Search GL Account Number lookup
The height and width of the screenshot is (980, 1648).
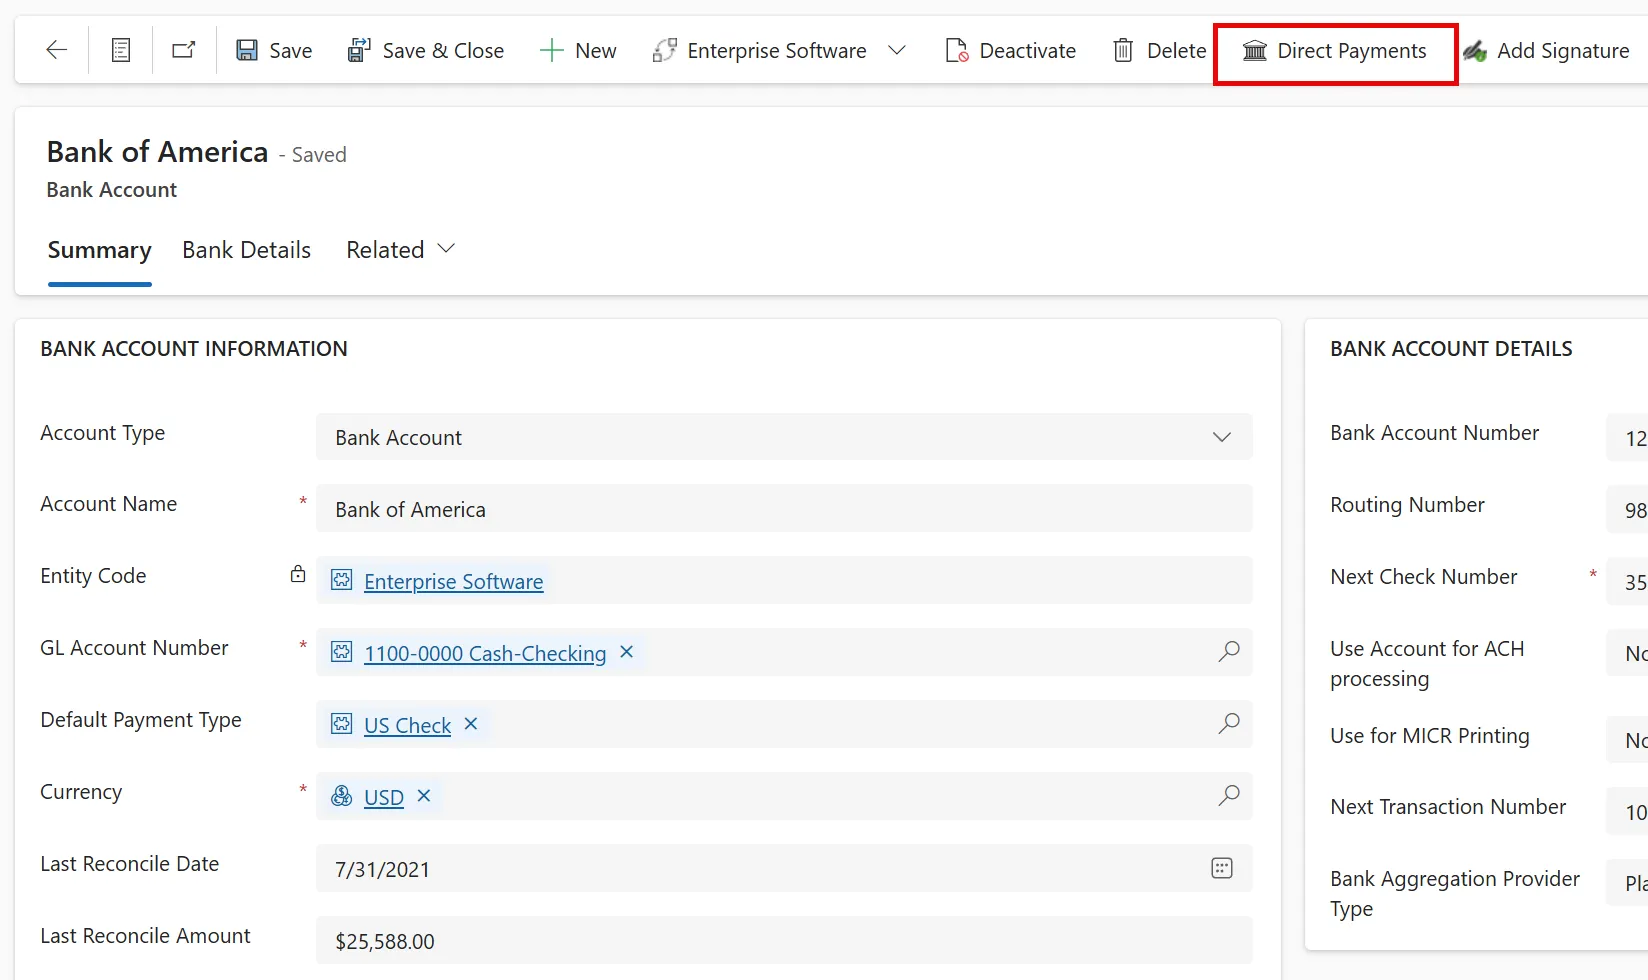(1229, 652)
